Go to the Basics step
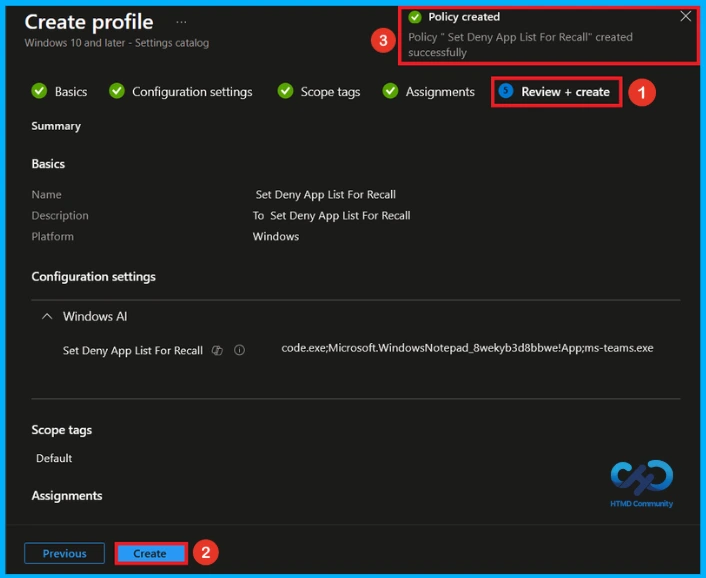 click(x=71, y=92)
